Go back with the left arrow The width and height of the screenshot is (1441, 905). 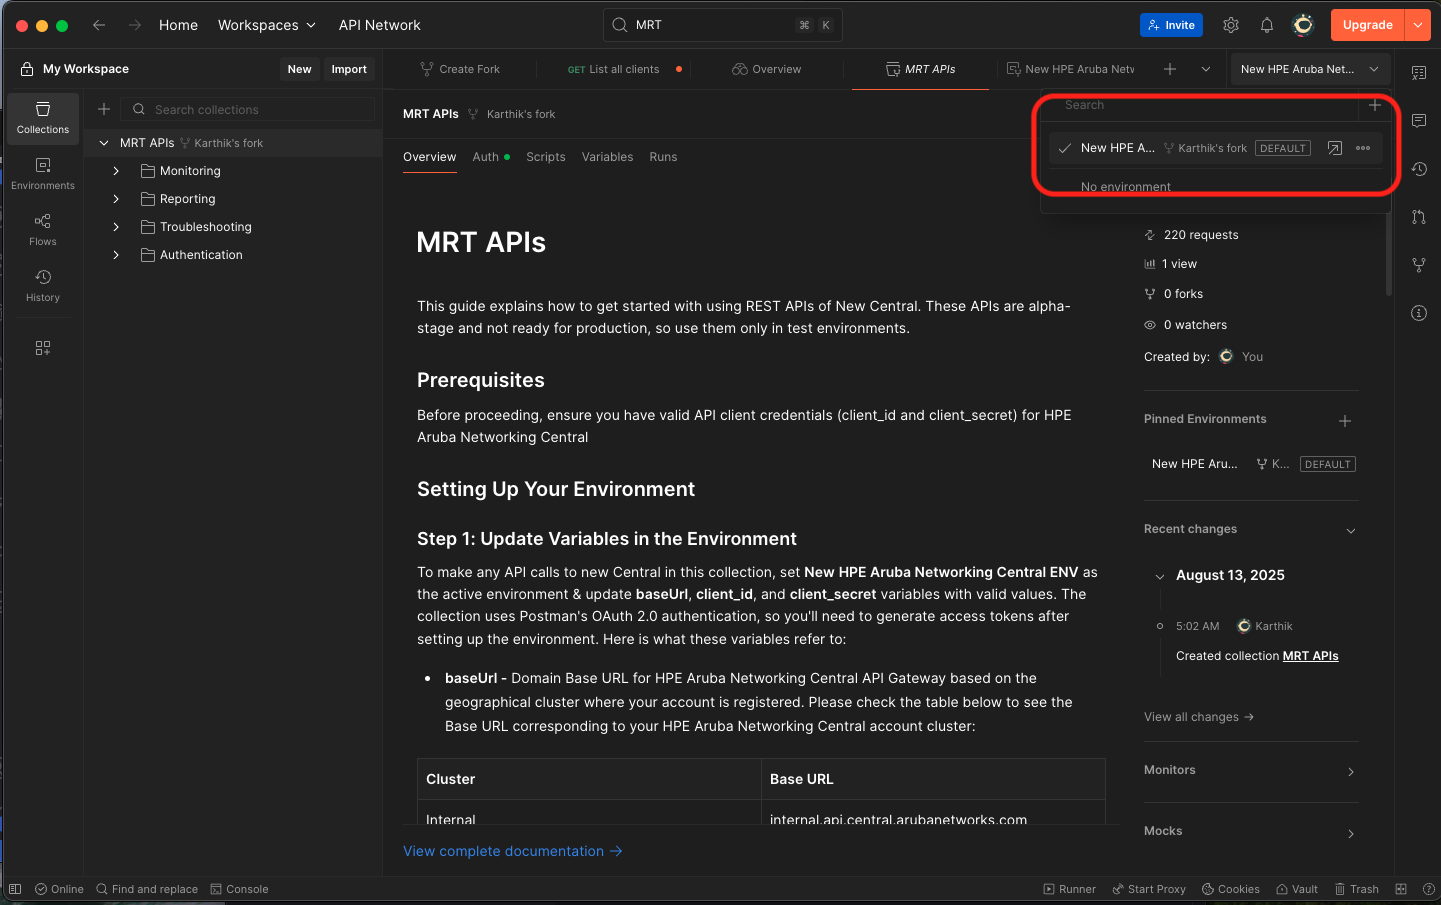pos(99,25)
